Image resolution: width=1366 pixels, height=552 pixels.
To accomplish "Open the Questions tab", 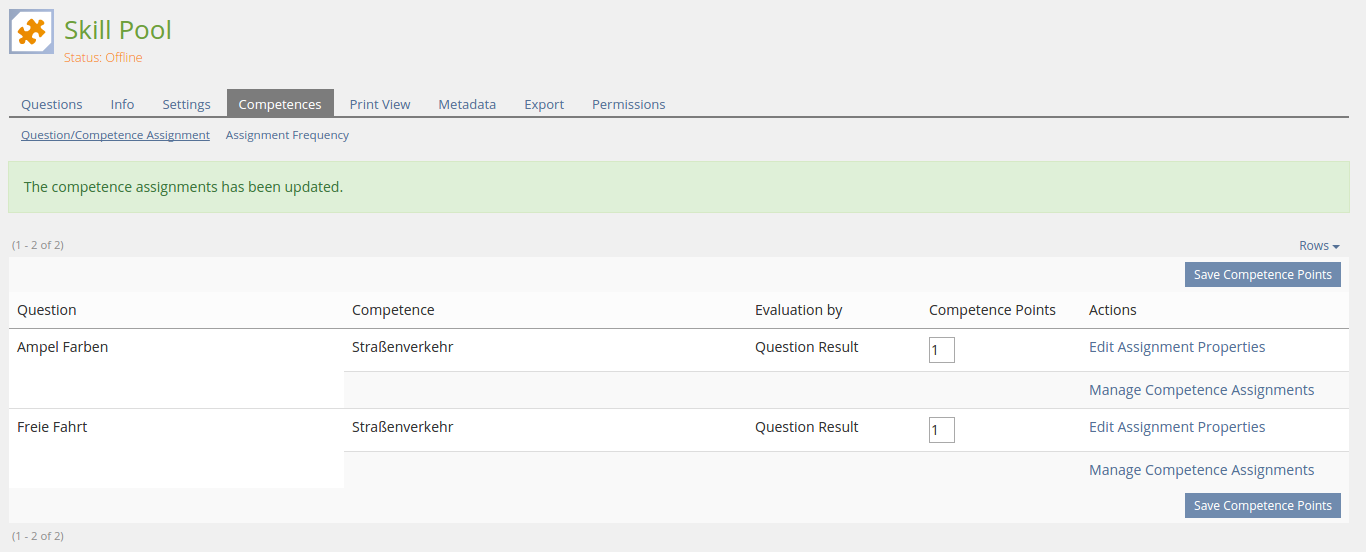I will (x=52, y=104).
